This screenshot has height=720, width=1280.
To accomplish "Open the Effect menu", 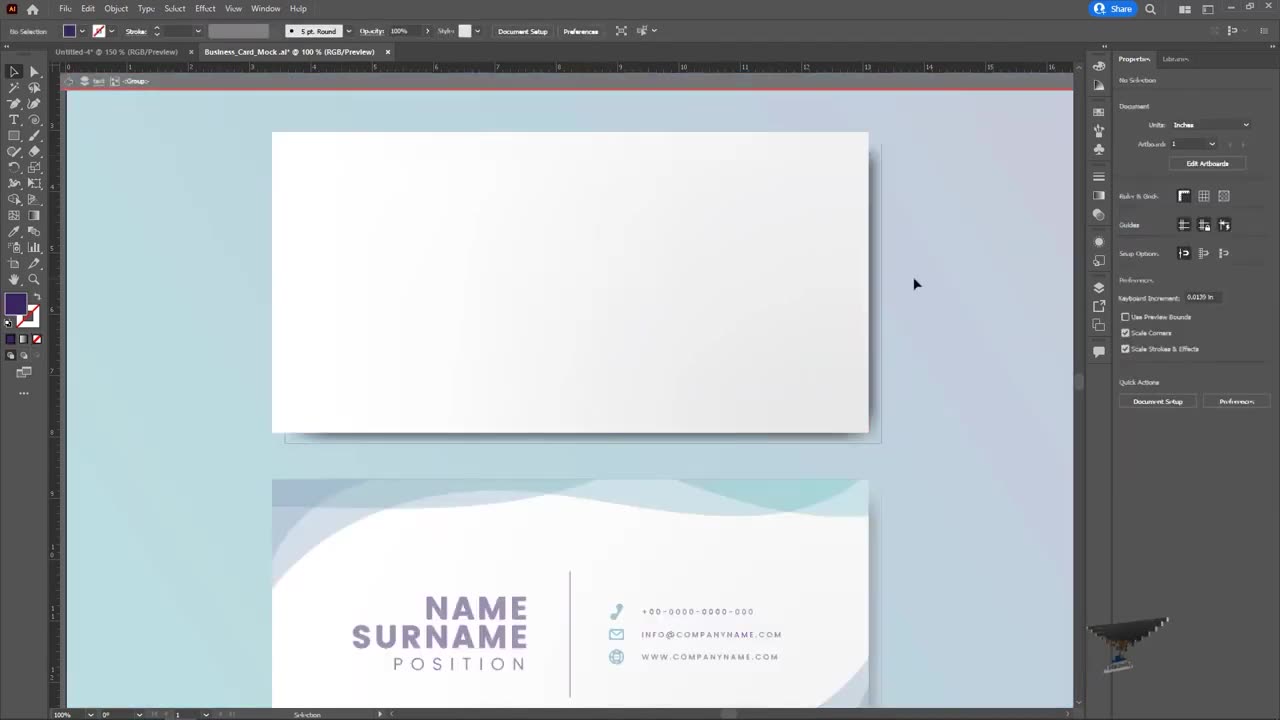I will point(205,8).
